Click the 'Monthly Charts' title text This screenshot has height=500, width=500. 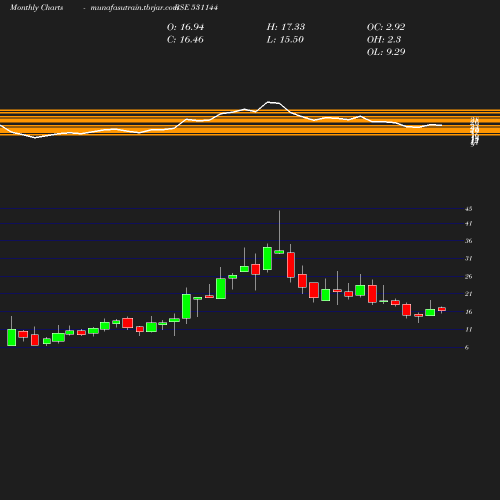[37, 8]
